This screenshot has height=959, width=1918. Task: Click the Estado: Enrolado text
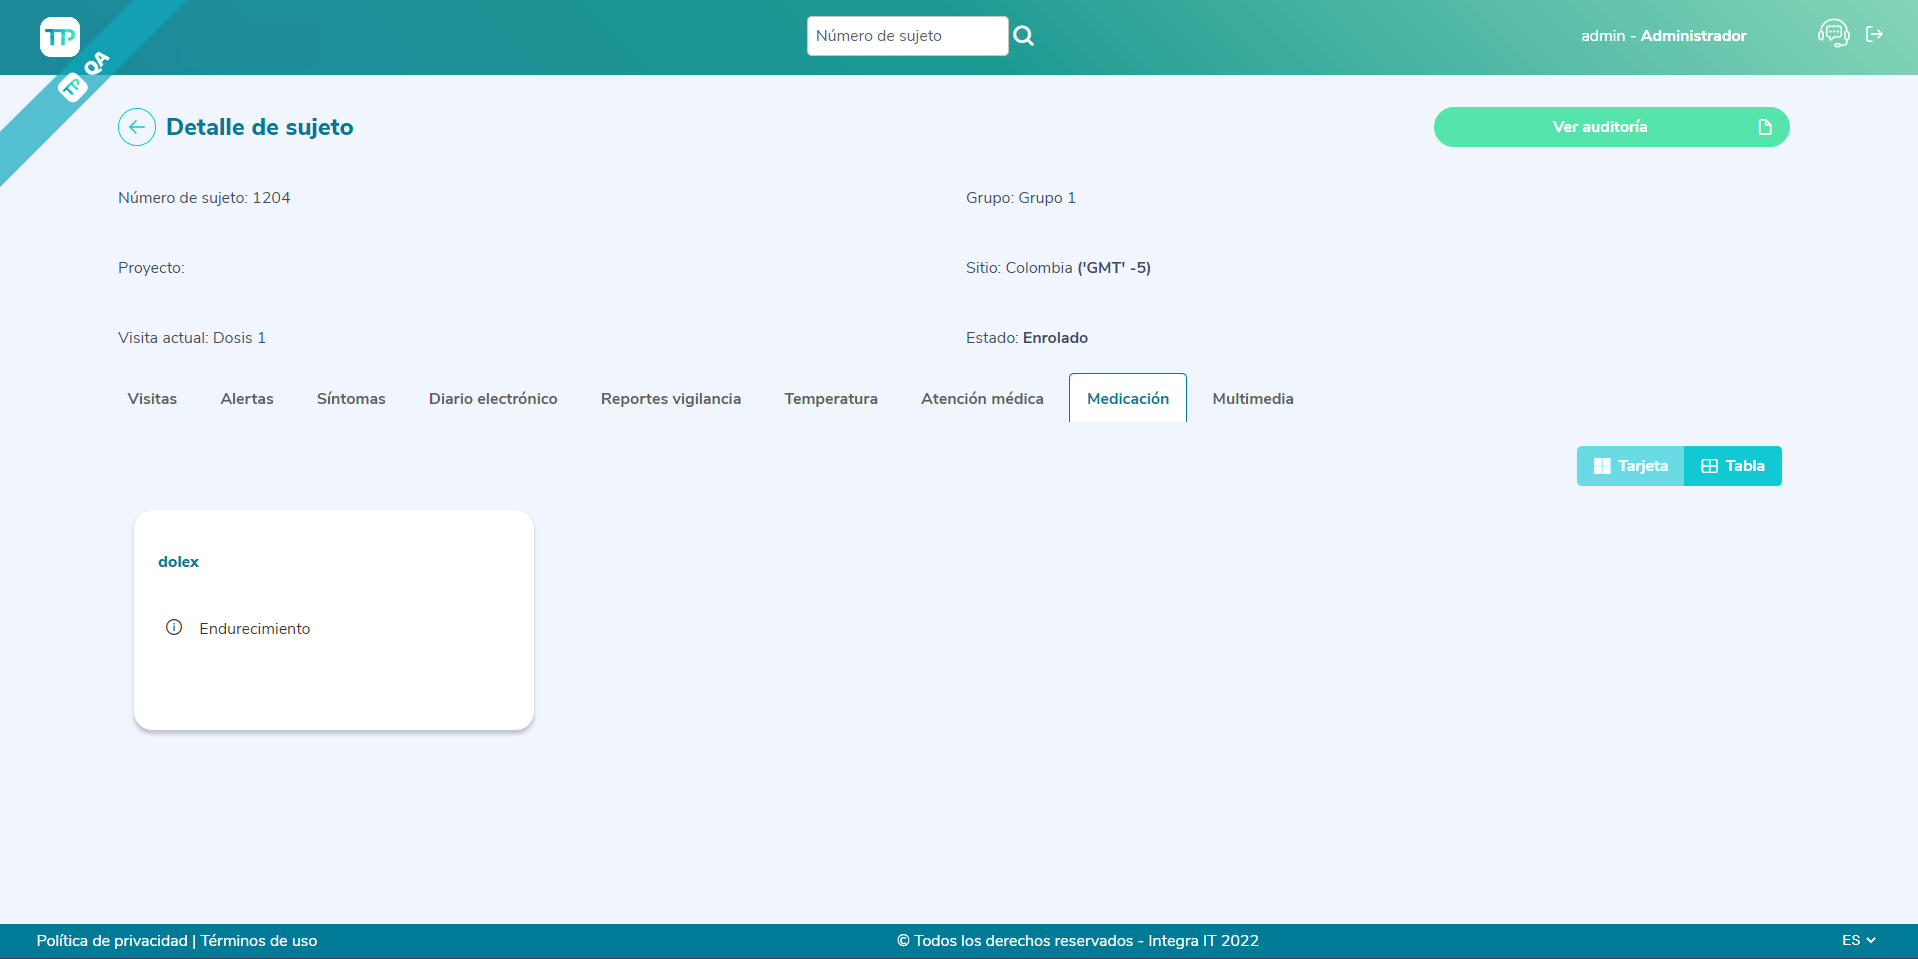[1027, 338]
